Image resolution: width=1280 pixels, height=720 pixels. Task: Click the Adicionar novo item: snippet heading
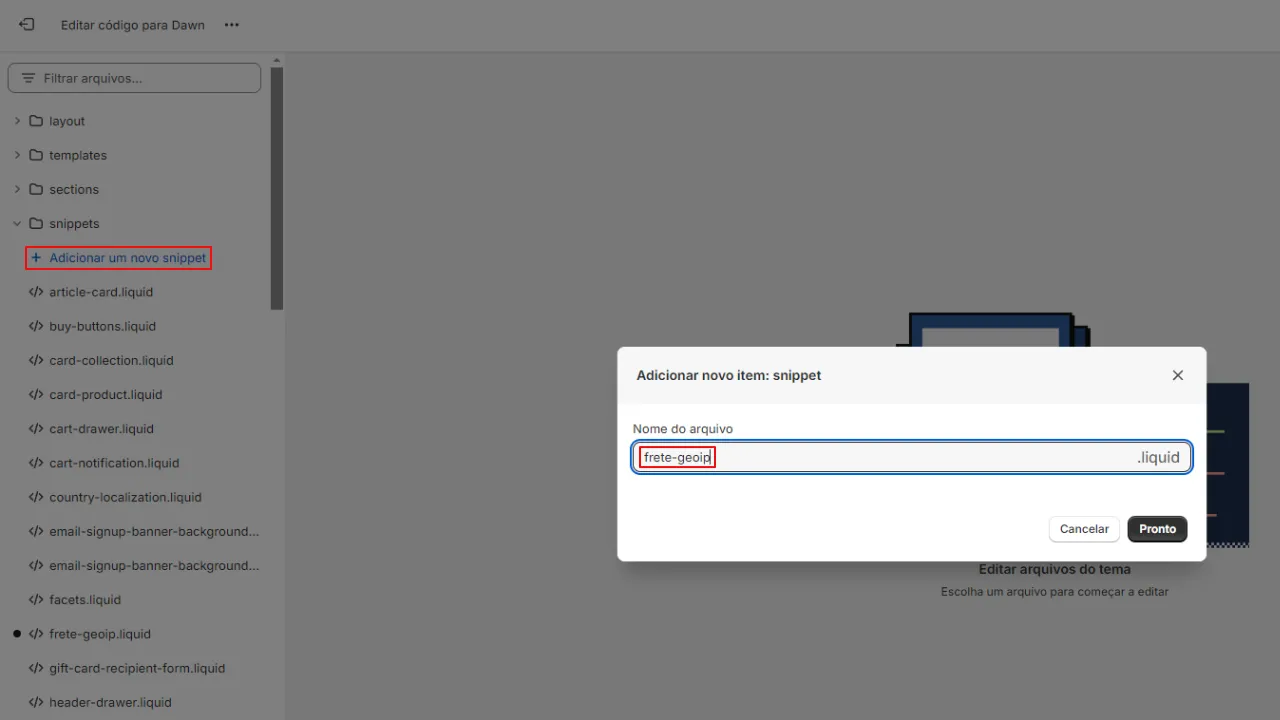pos(729,375)
